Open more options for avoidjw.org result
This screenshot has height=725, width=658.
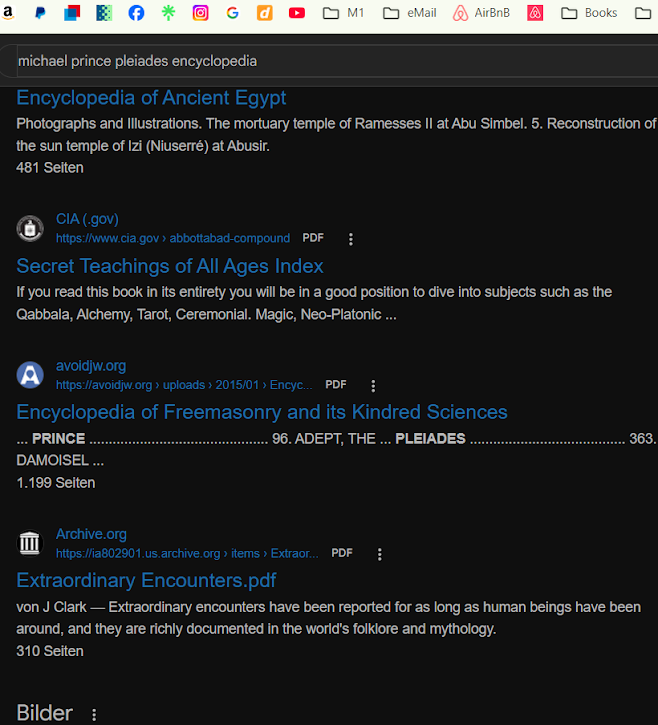tap(373, 386)
